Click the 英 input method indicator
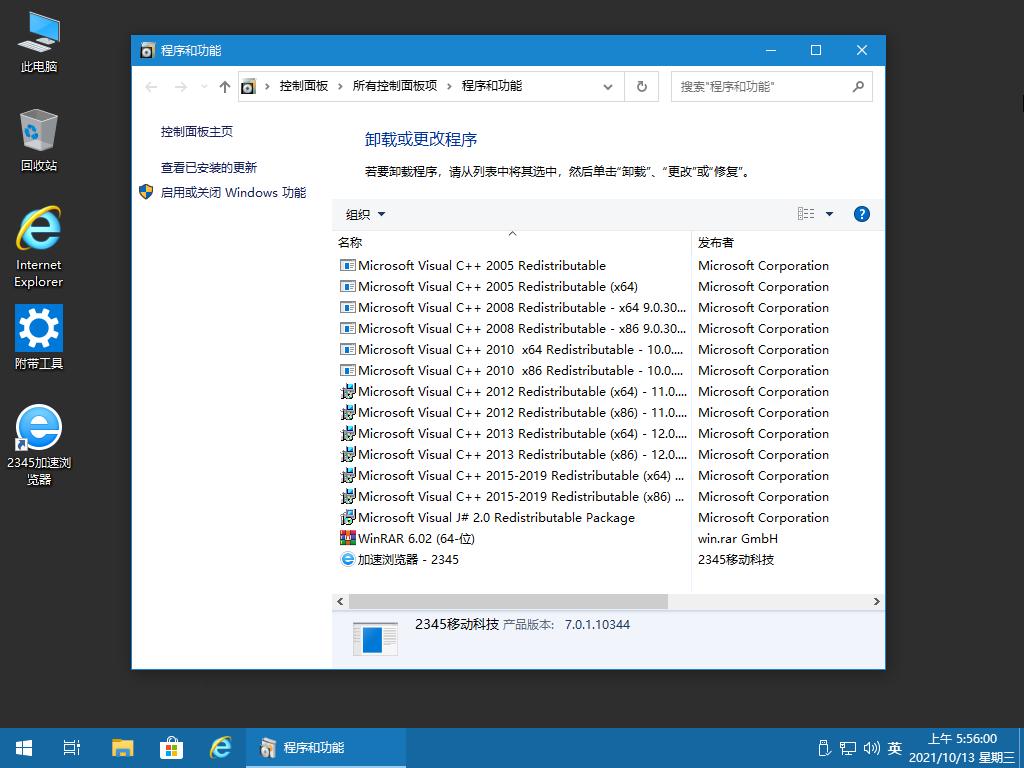The image size is (1024, 768). tap(895, 748)
